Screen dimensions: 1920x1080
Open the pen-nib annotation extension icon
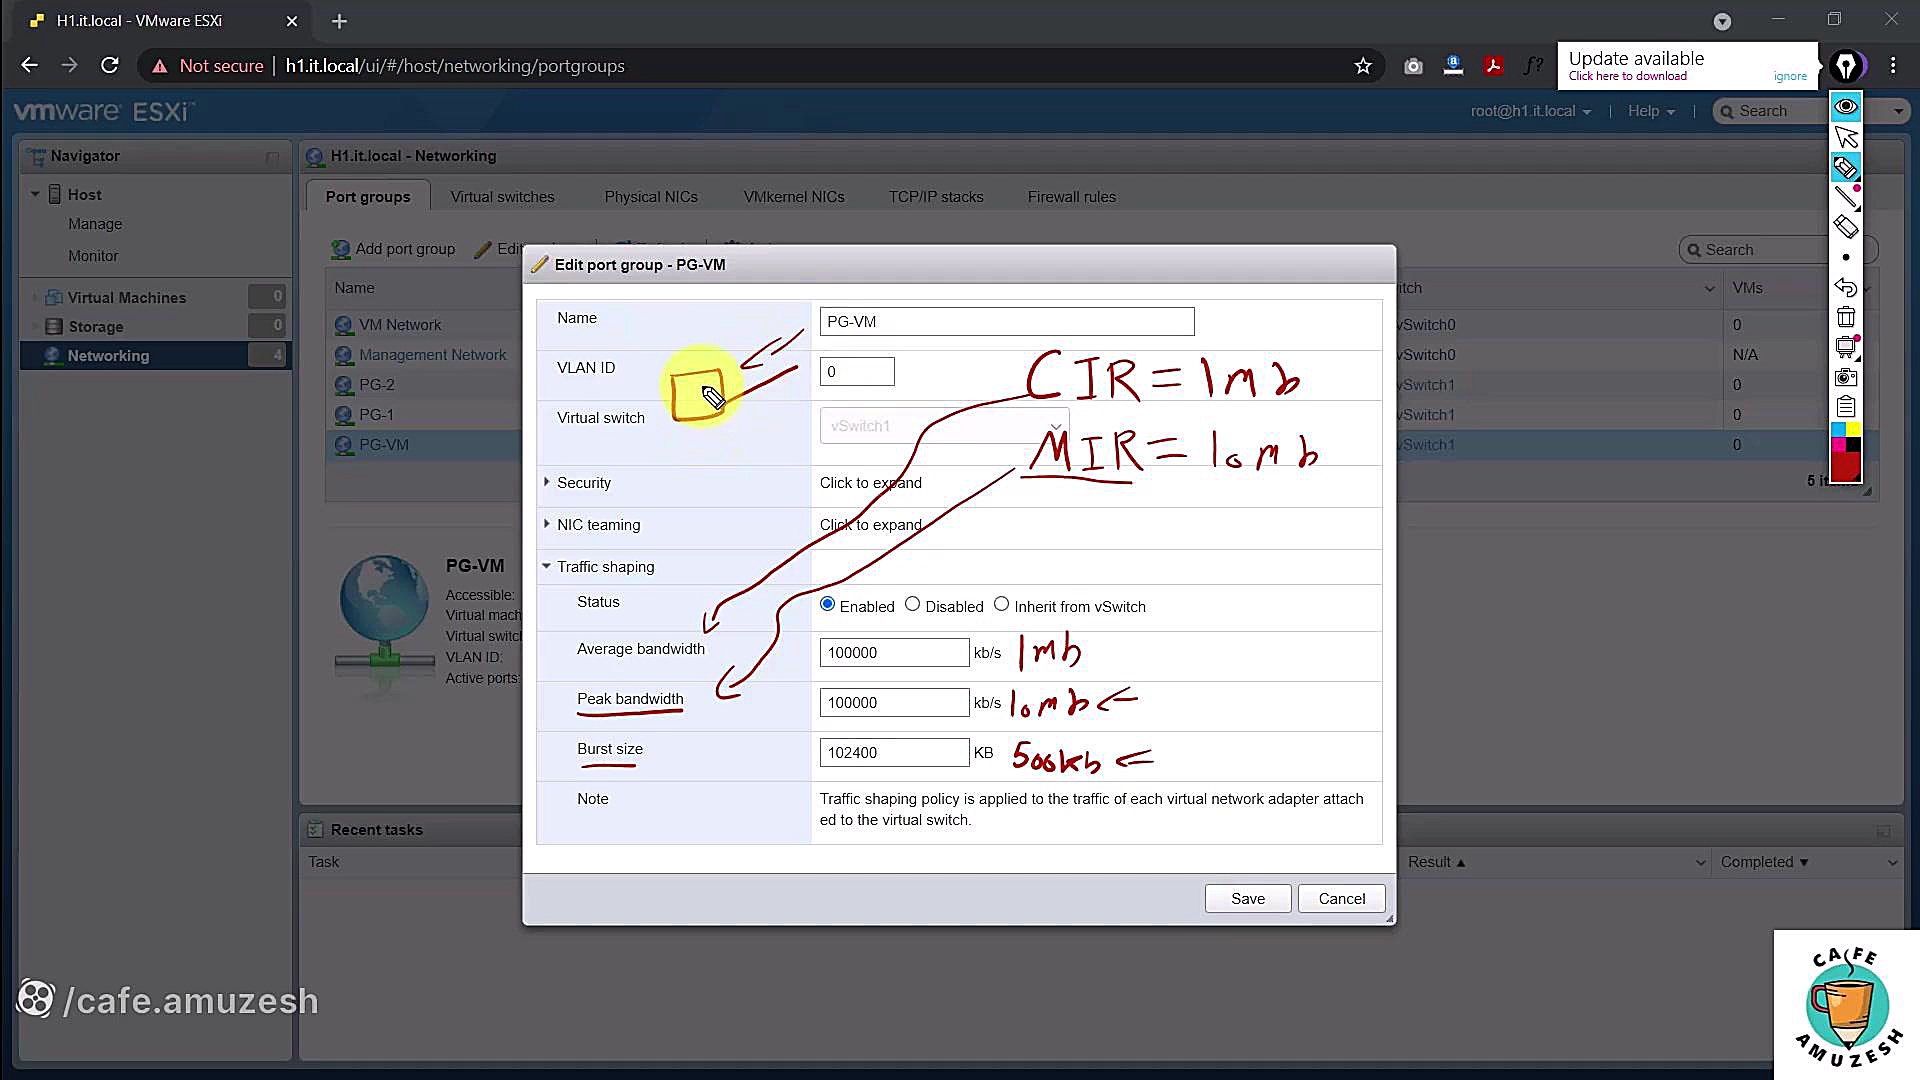click(1846, 66)
